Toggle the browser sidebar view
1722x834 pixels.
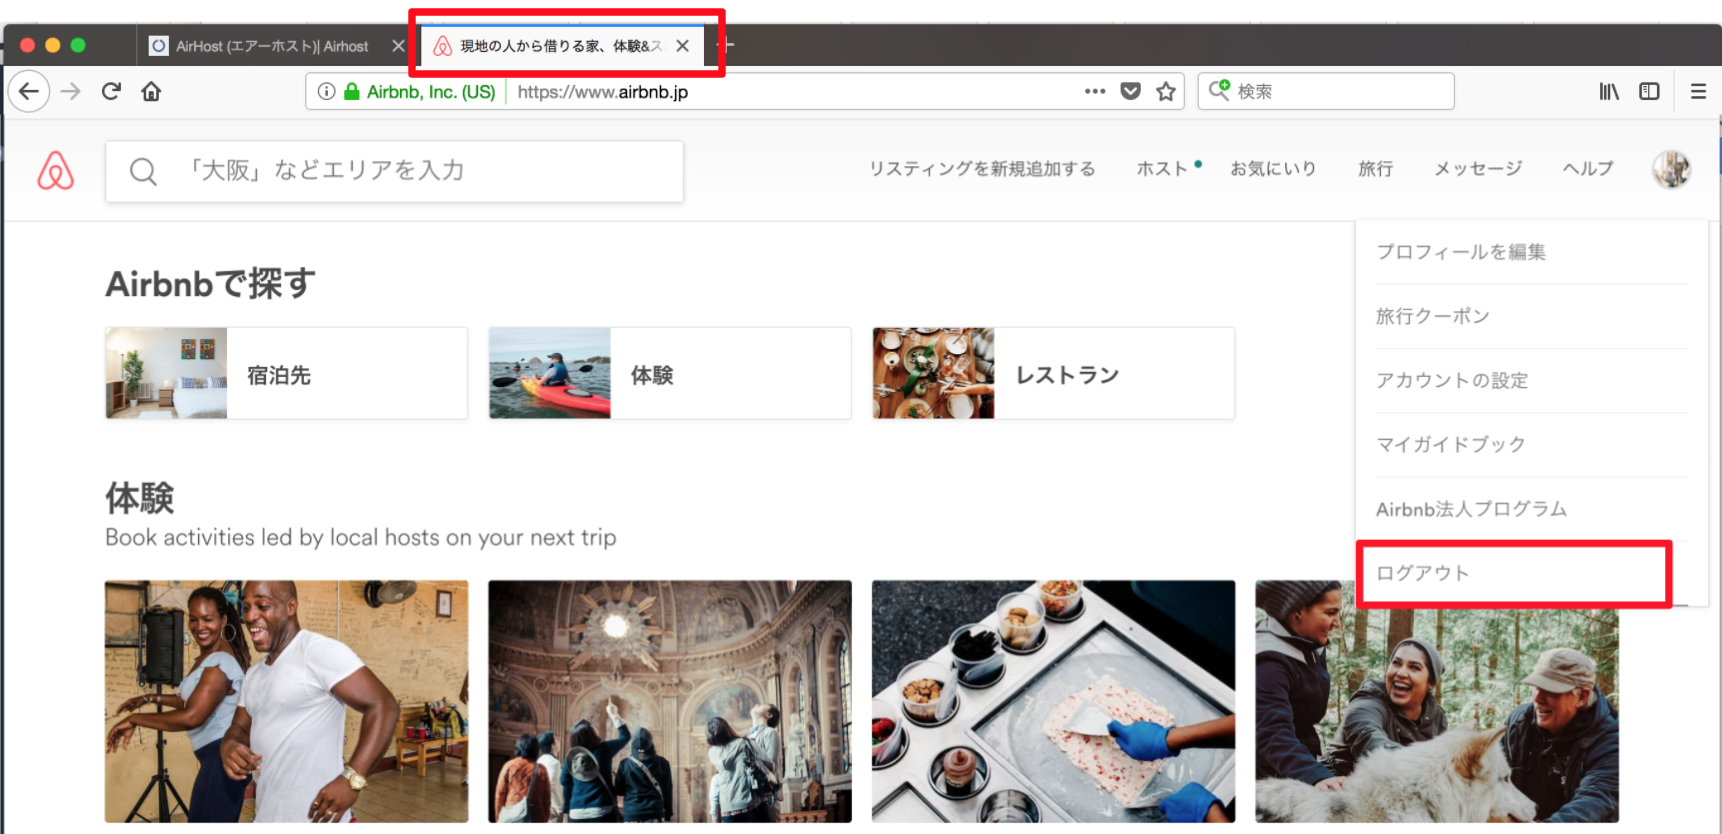coord(1650,92)
